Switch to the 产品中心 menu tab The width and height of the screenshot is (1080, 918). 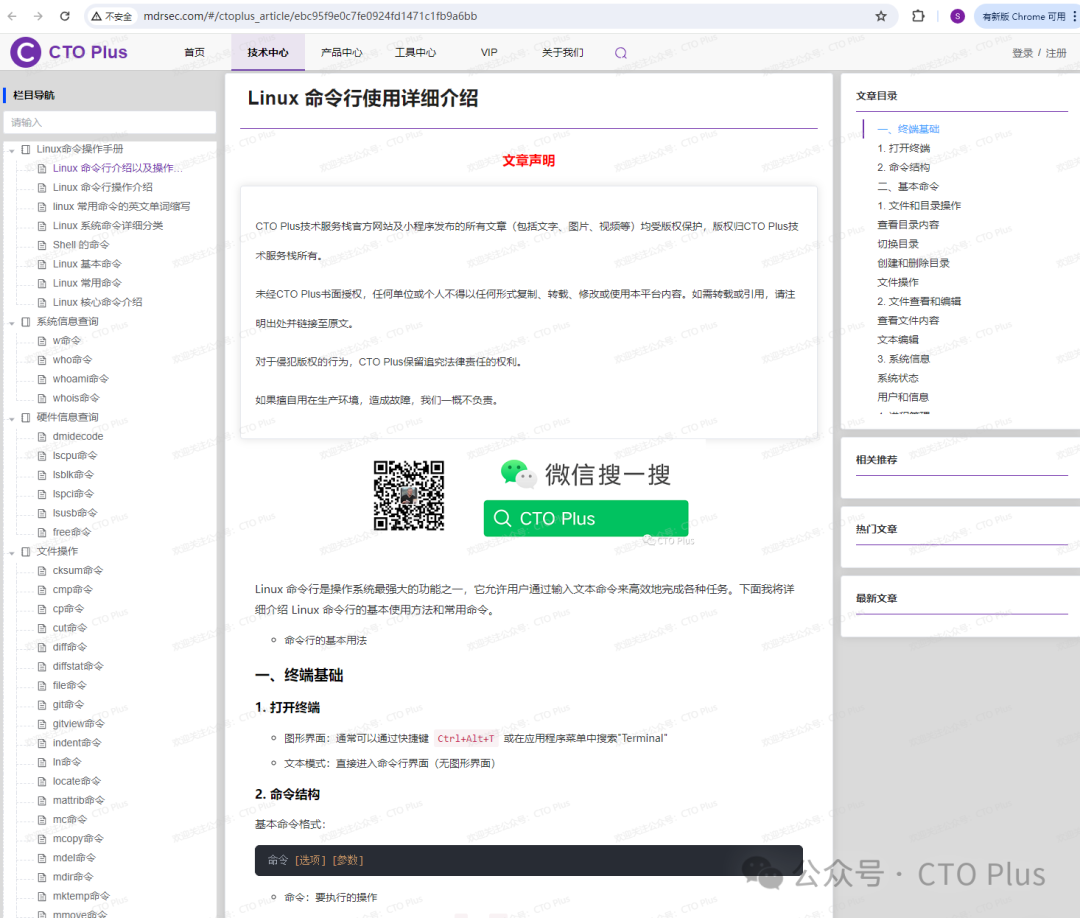(x=342, y=52)
